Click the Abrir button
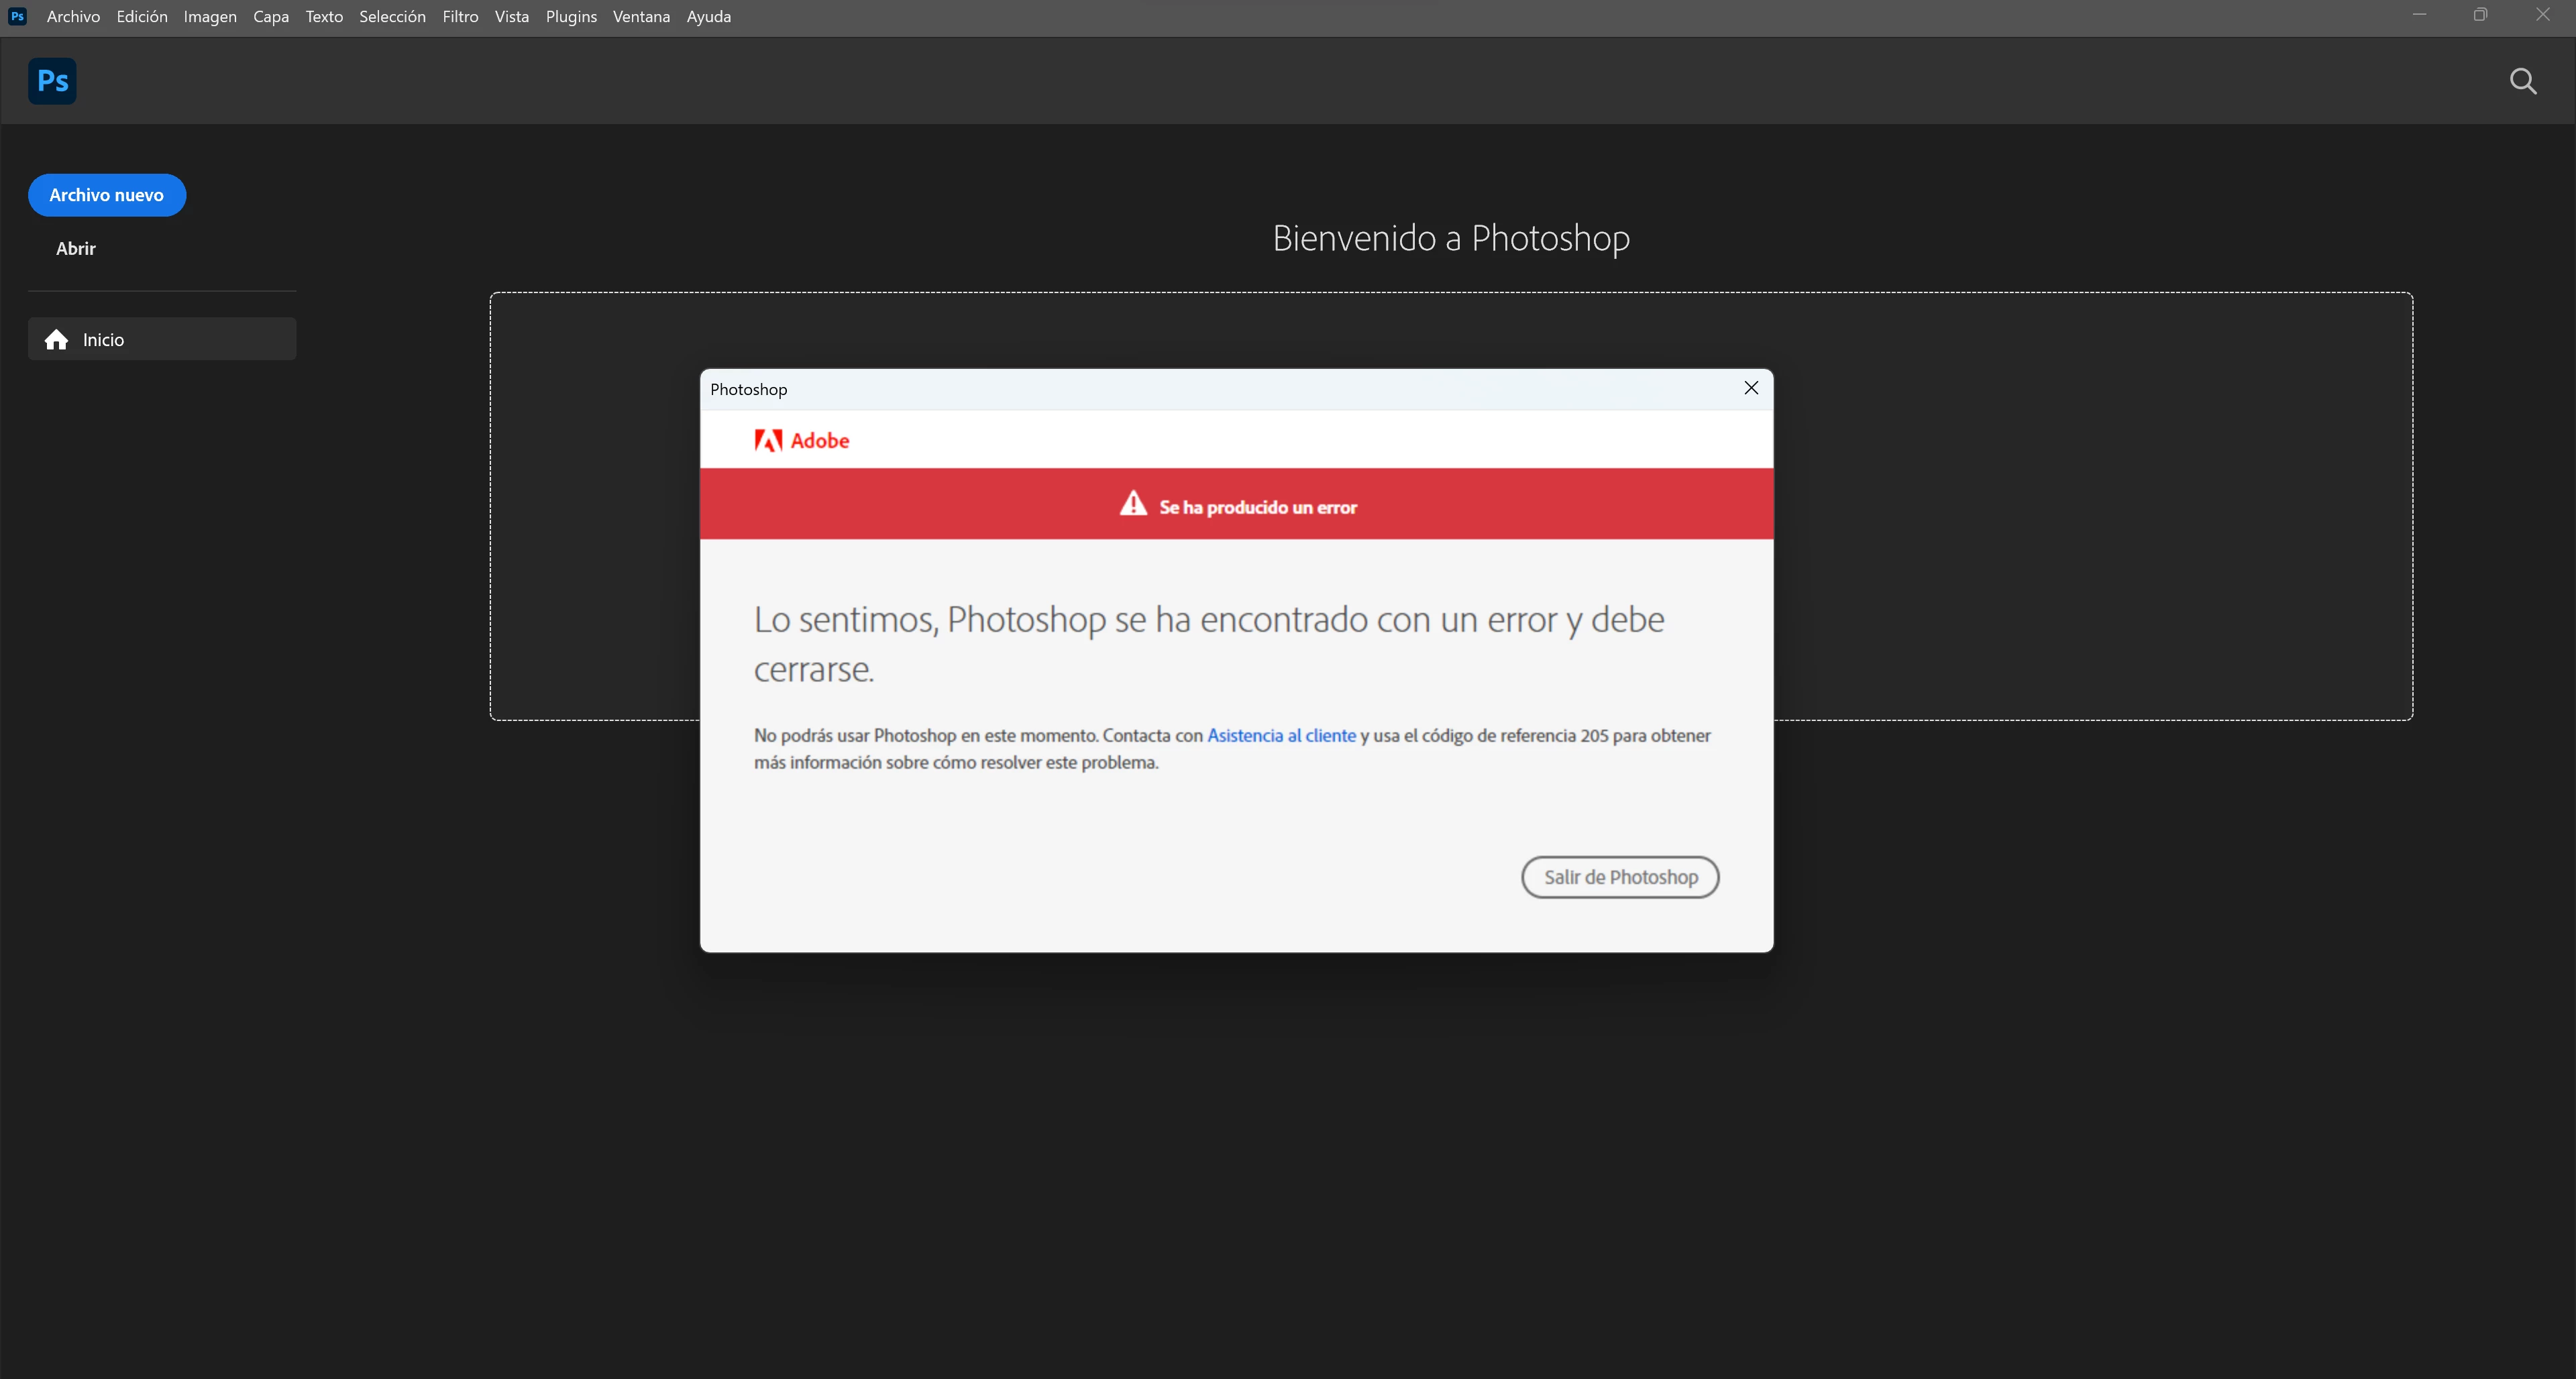Viewport: 2576px width, 1379px height. tap(76, 248)
